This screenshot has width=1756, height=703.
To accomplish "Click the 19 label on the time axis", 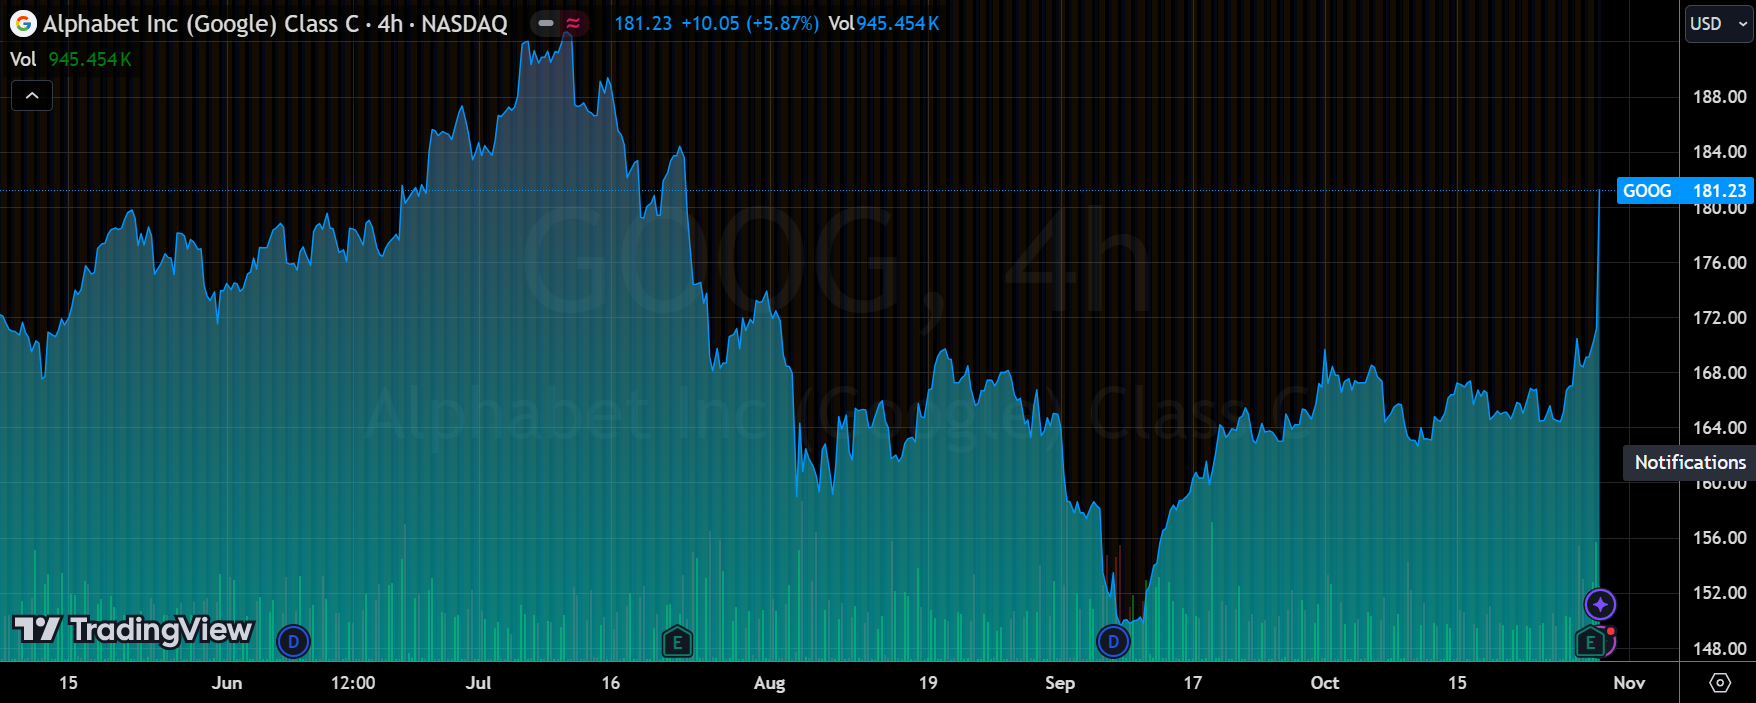I will click(x=928, y=683).
